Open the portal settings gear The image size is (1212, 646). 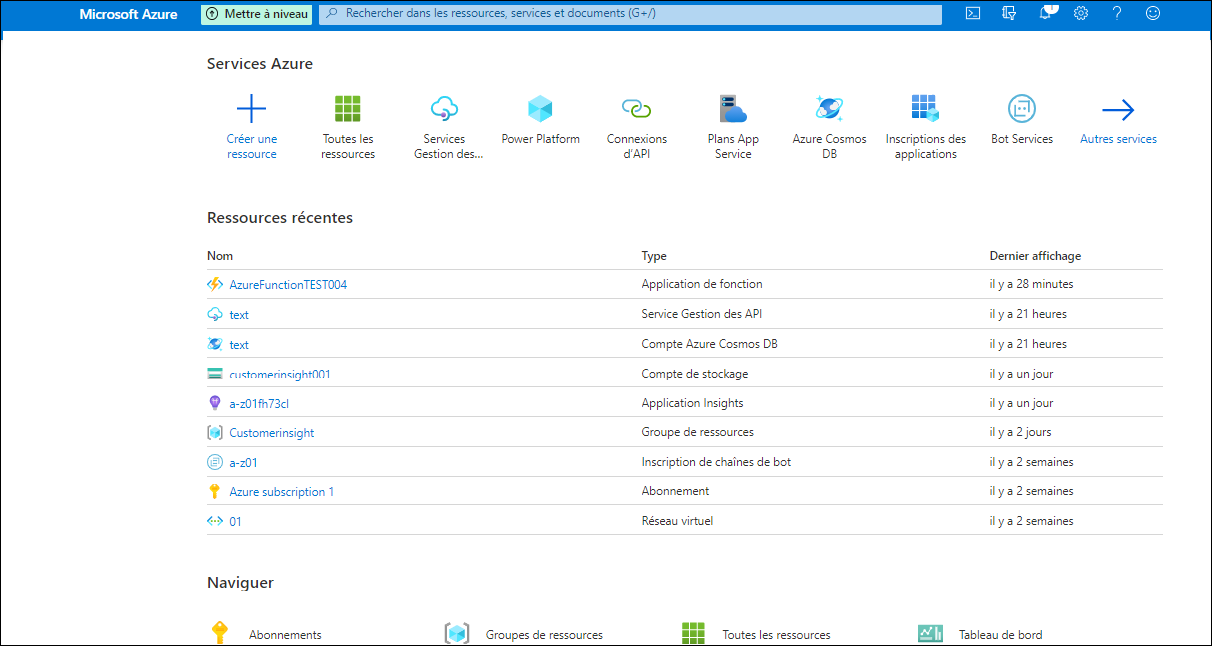pyautogui.click(x=1081, y=13)
